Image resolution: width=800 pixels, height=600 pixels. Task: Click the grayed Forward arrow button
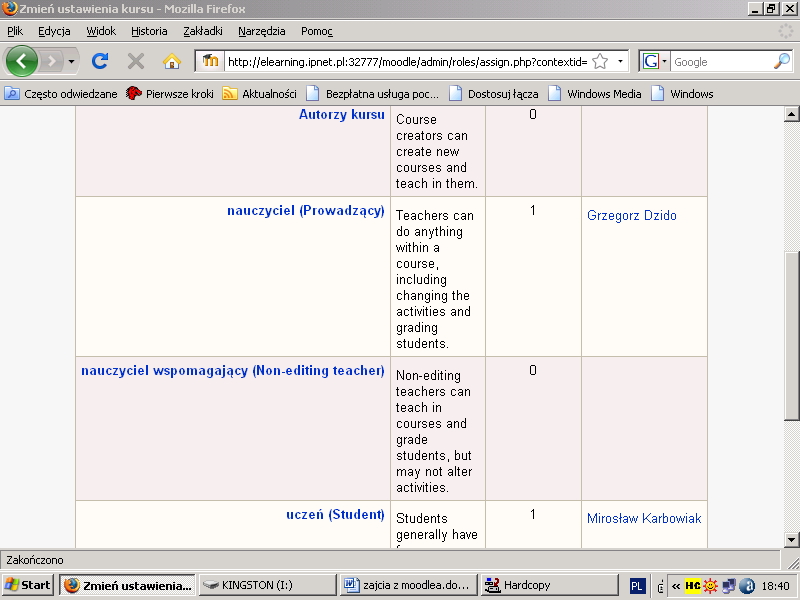pyautogui.click(x=52, y=62)
